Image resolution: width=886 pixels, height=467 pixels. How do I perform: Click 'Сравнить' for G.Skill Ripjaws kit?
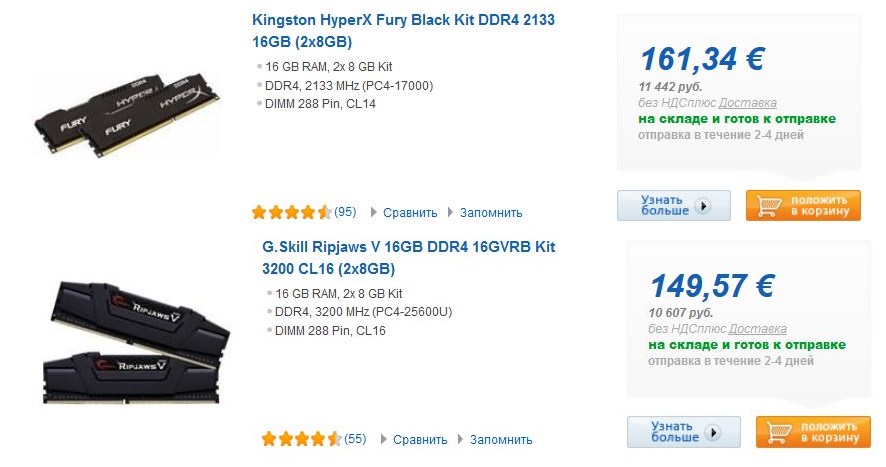click(421, 440)
